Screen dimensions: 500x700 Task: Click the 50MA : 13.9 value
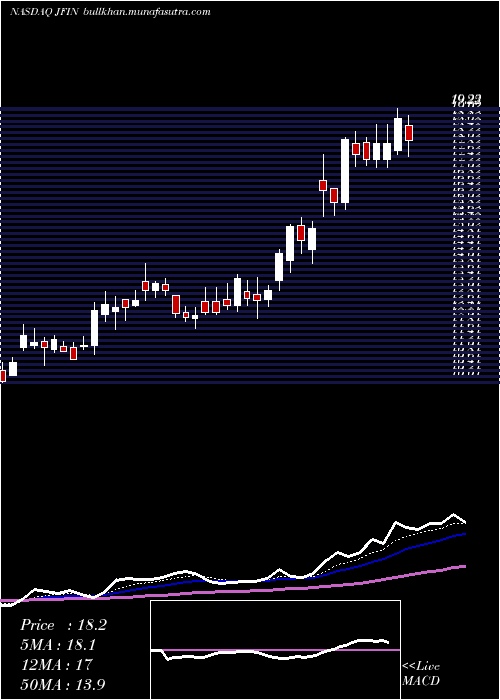point(63,684)
